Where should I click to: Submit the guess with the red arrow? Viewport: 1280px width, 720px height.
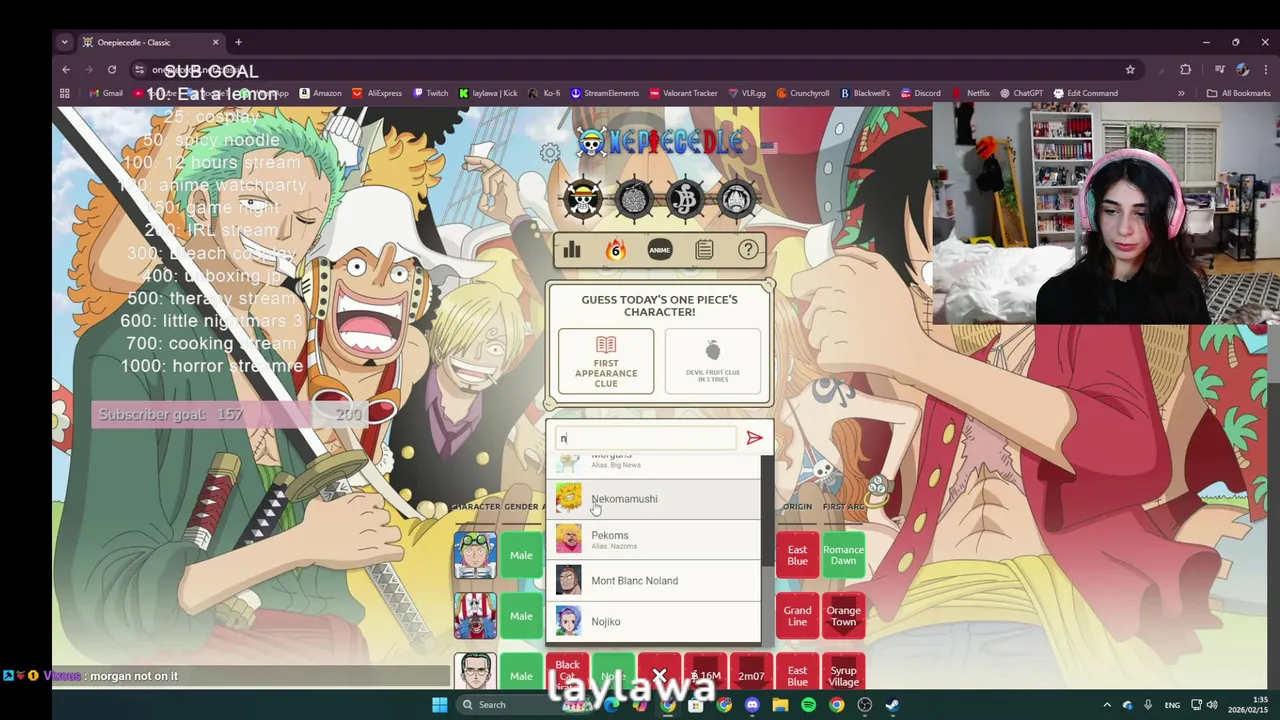[754, 438]
